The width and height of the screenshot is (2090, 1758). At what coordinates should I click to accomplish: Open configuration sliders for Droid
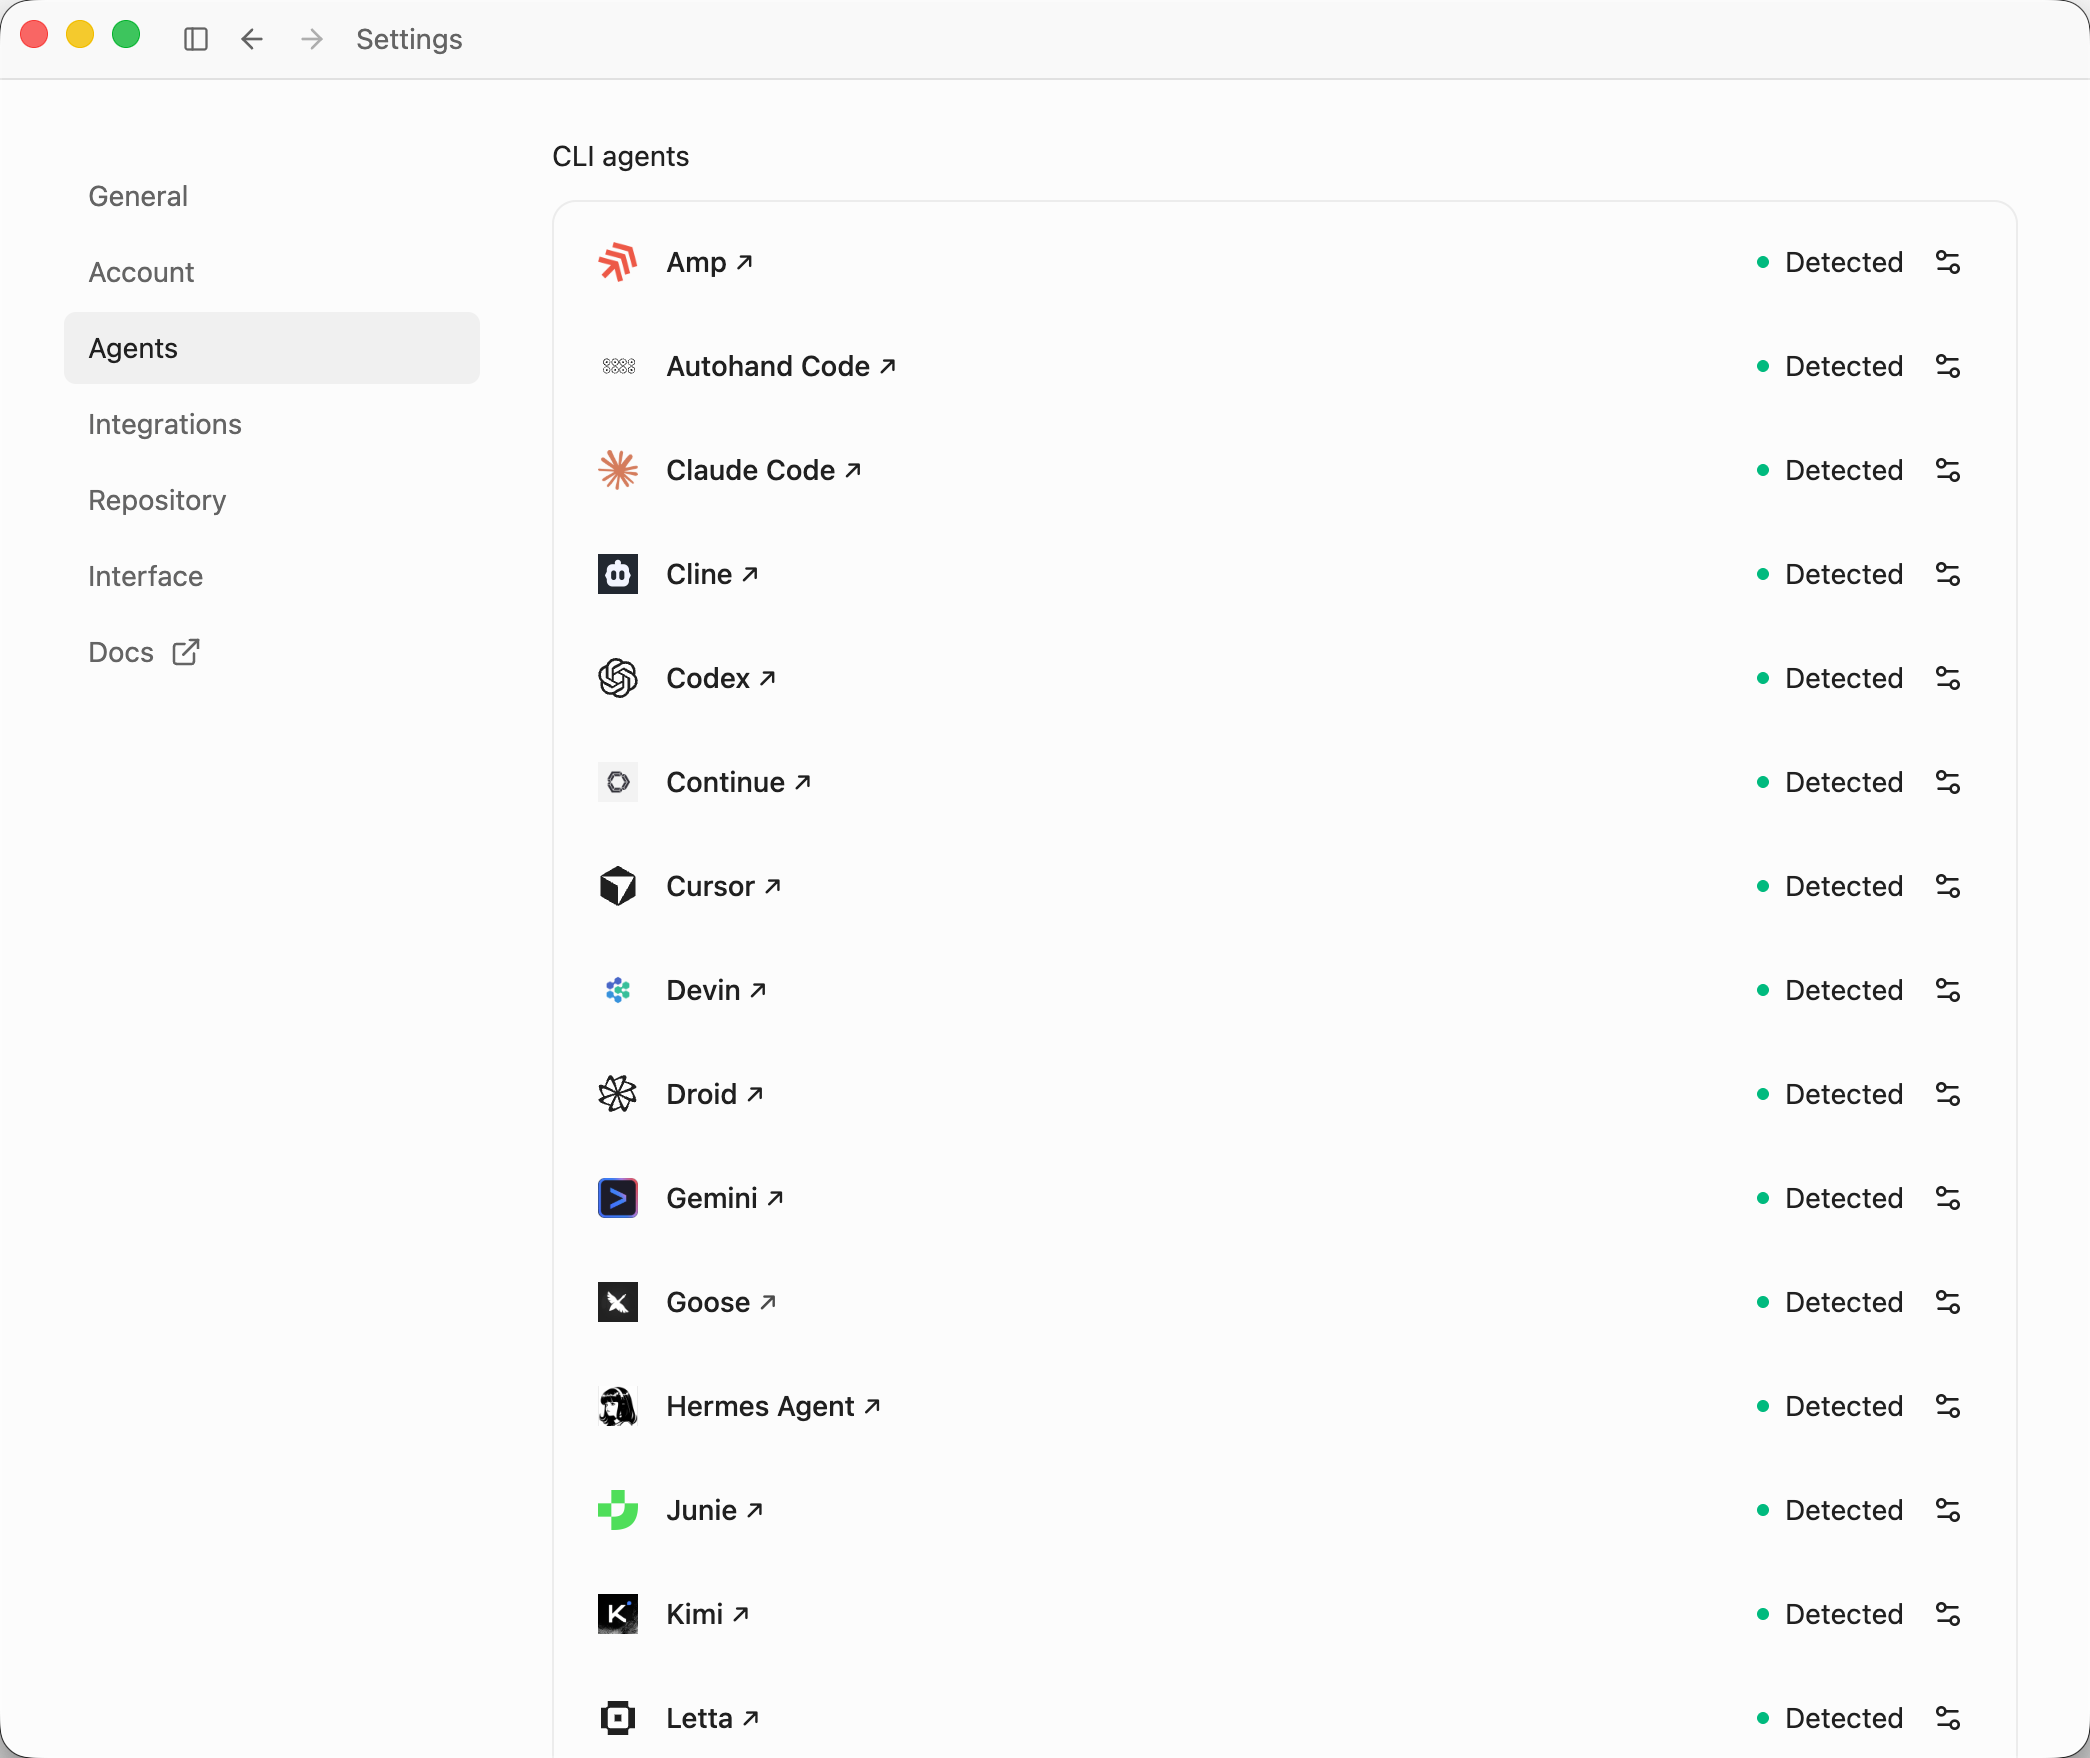coord(1948,1094)
